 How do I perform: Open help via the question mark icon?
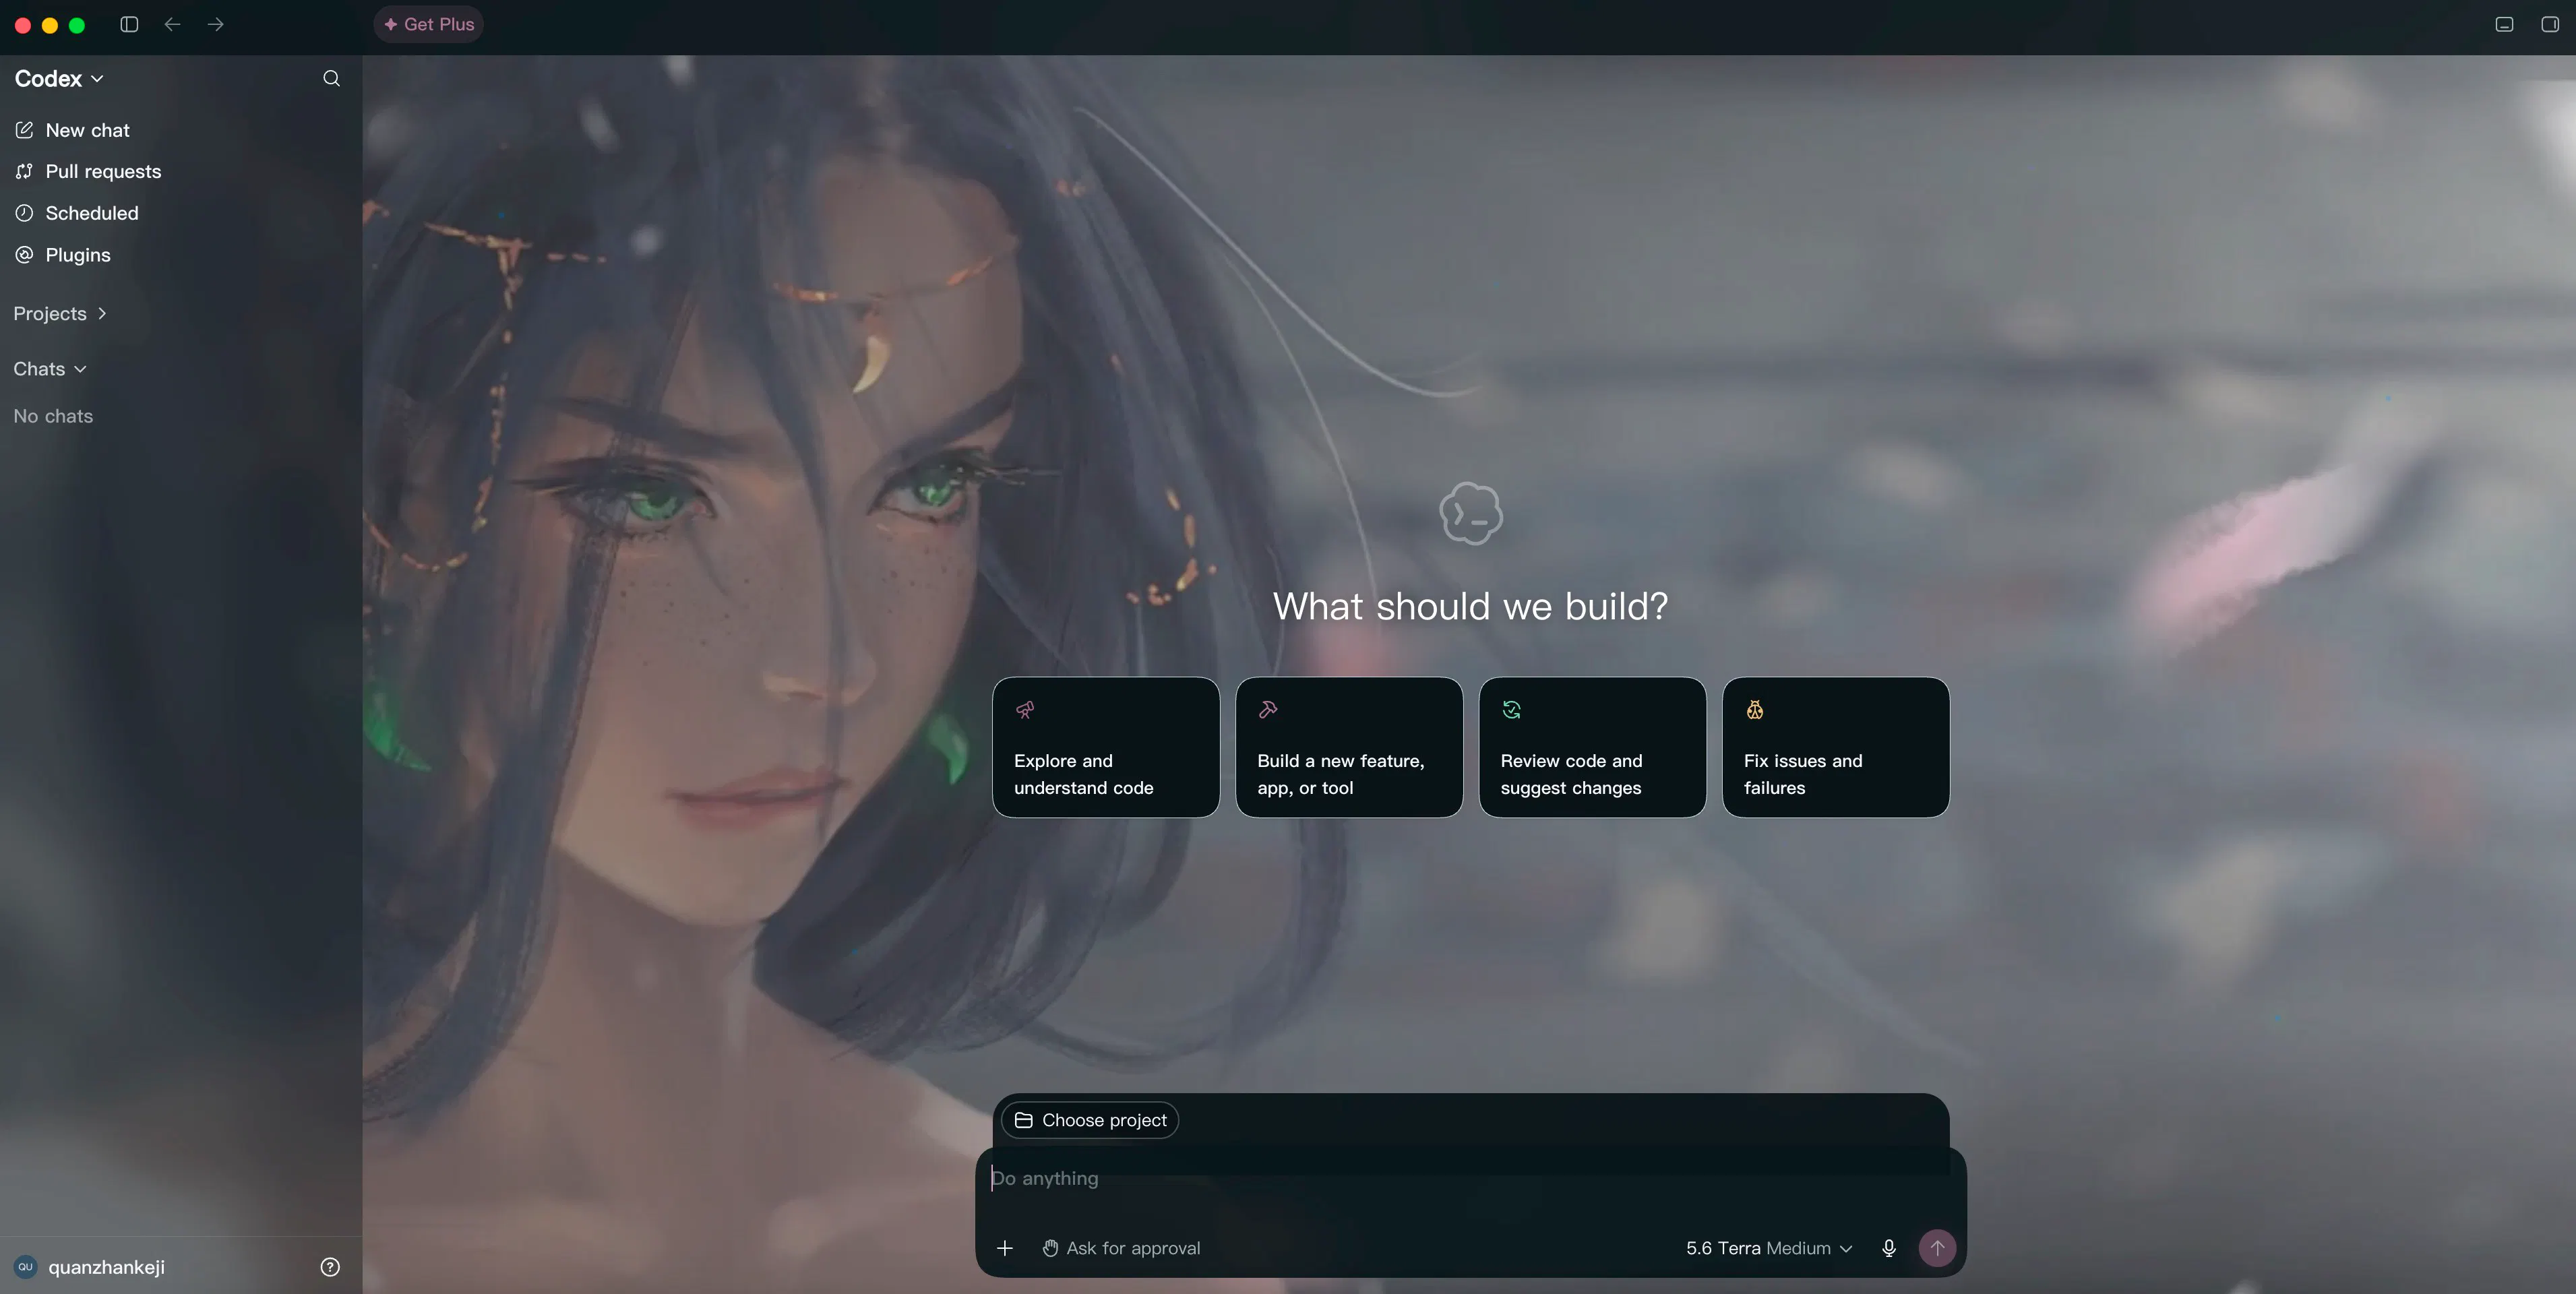coord(330,1267)
